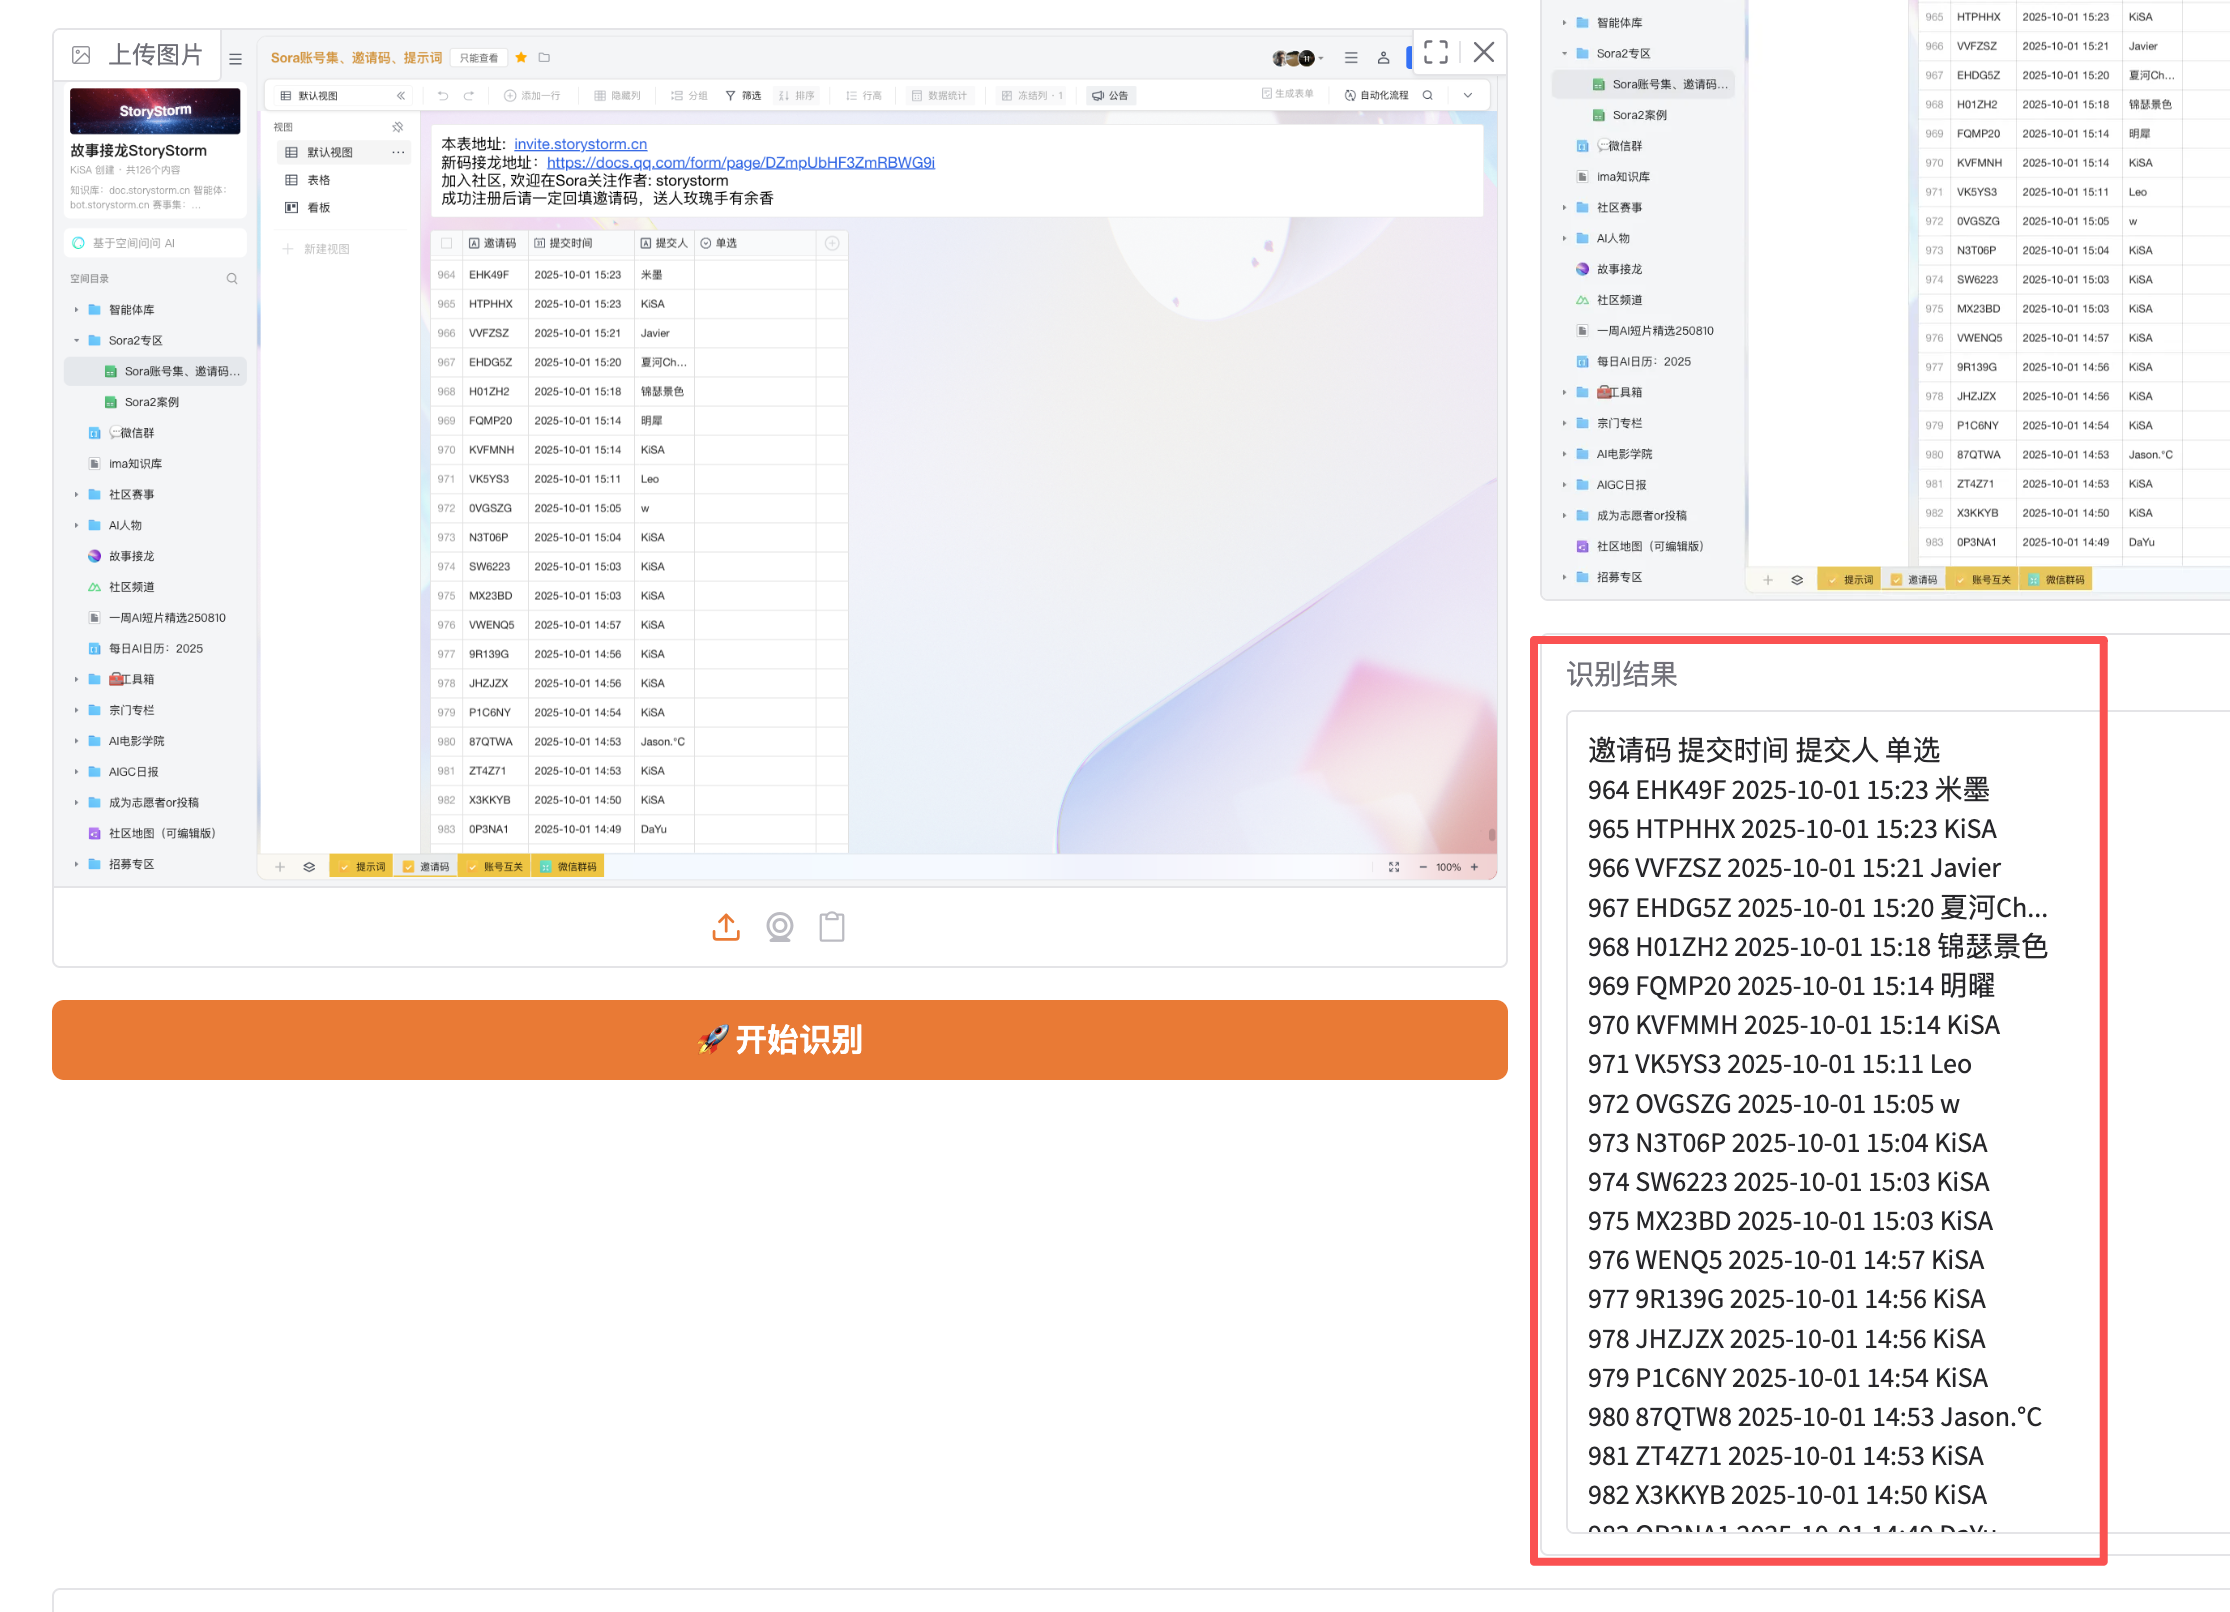This screenshot has height=1612, width=2230.
Task: Click the 邀请码 sheet tab checkbox icon
Action: point(408,867)
